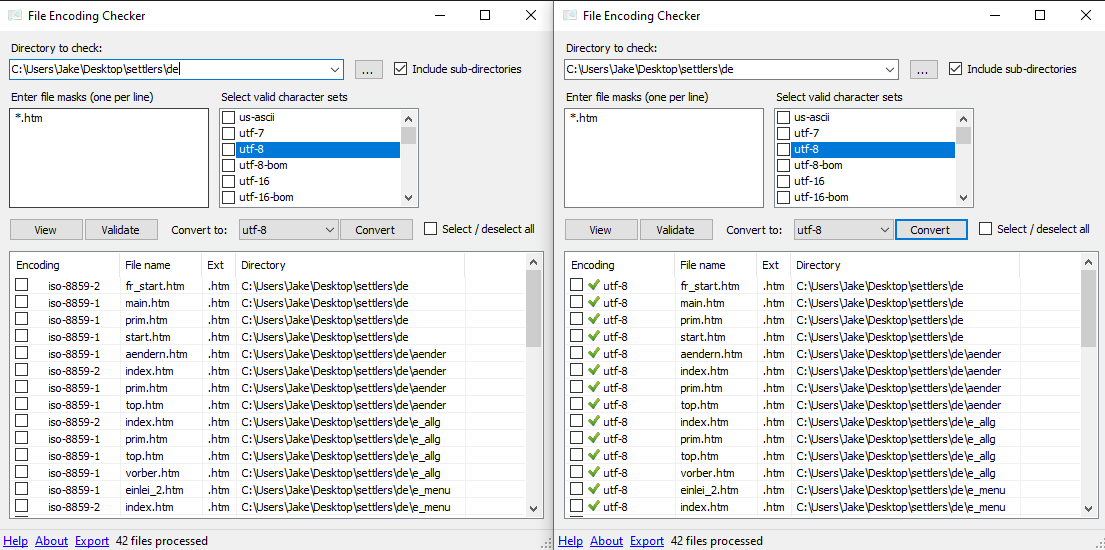This screenshot has height=550, width=1105.
Task: Select start.htm file name in left window
Action: click(148, 336)
